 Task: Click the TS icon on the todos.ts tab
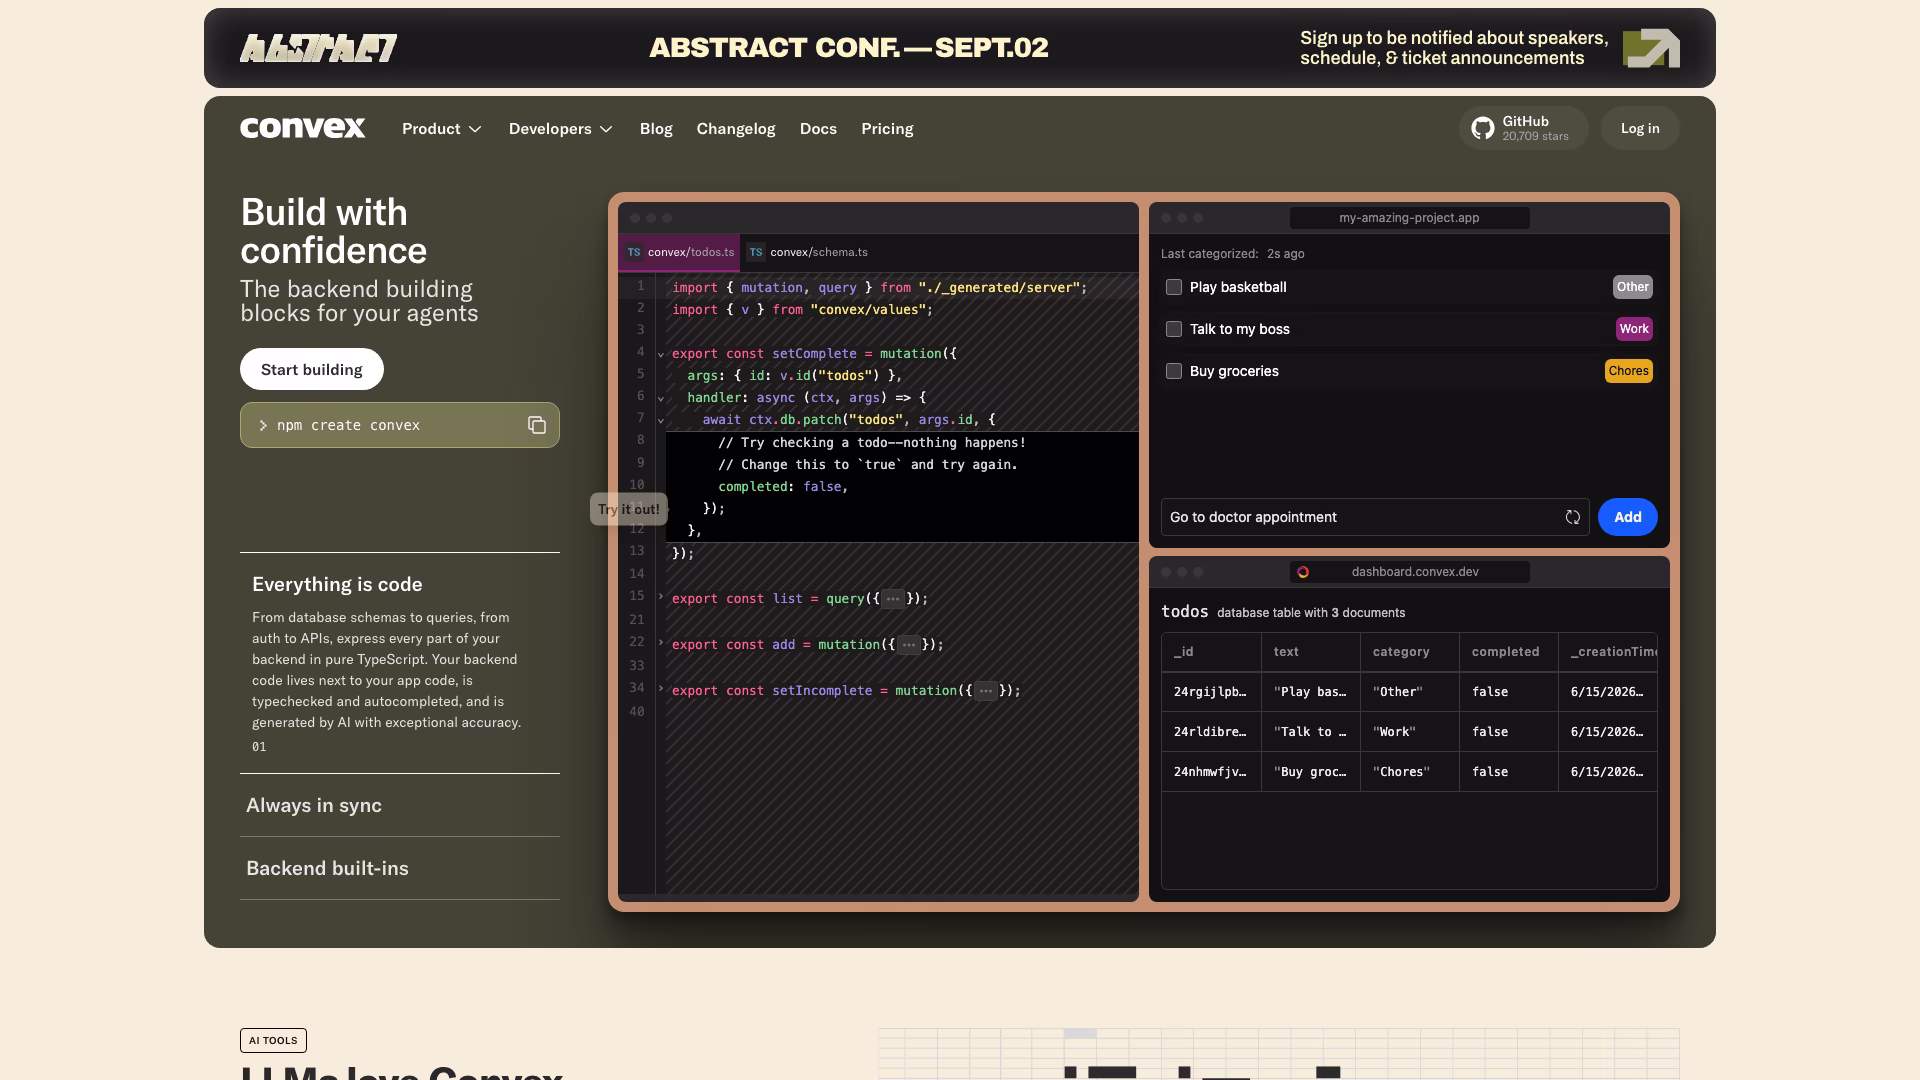pos(634,252)
